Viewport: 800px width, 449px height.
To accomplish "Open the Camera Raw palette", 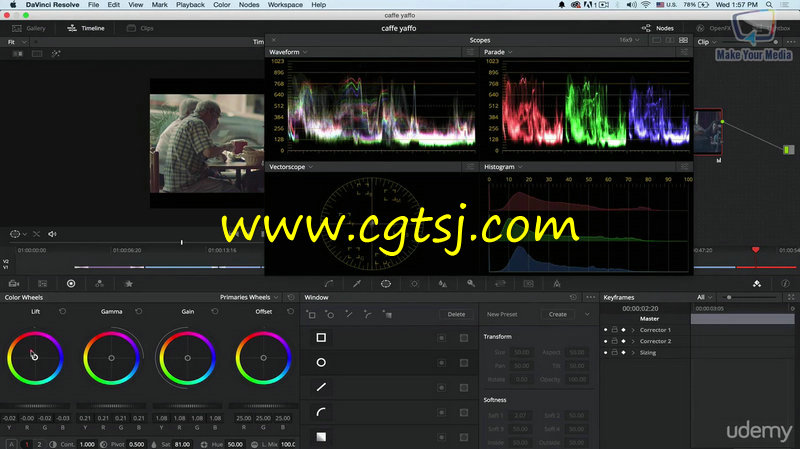I will pyautogui.click(x=14, y=284).
